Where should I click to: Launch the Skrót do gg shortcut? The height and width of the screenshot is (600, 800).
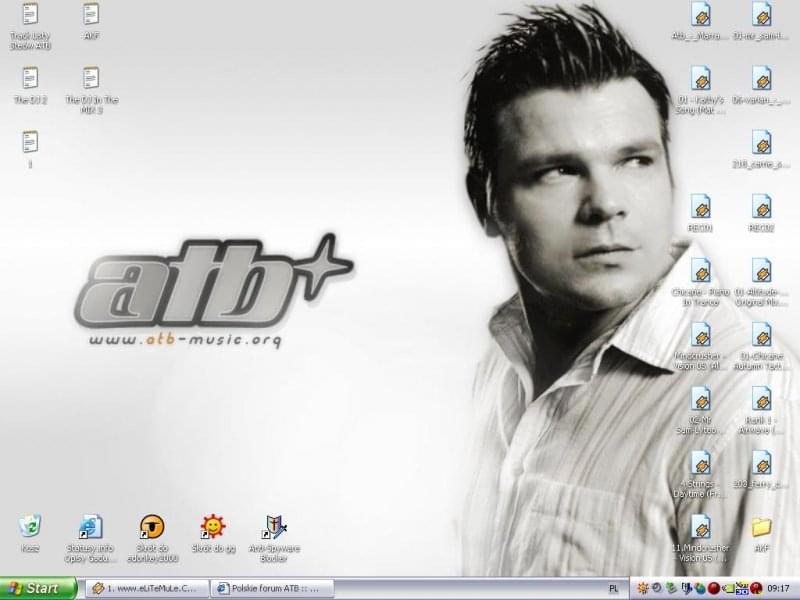[213, 534]
